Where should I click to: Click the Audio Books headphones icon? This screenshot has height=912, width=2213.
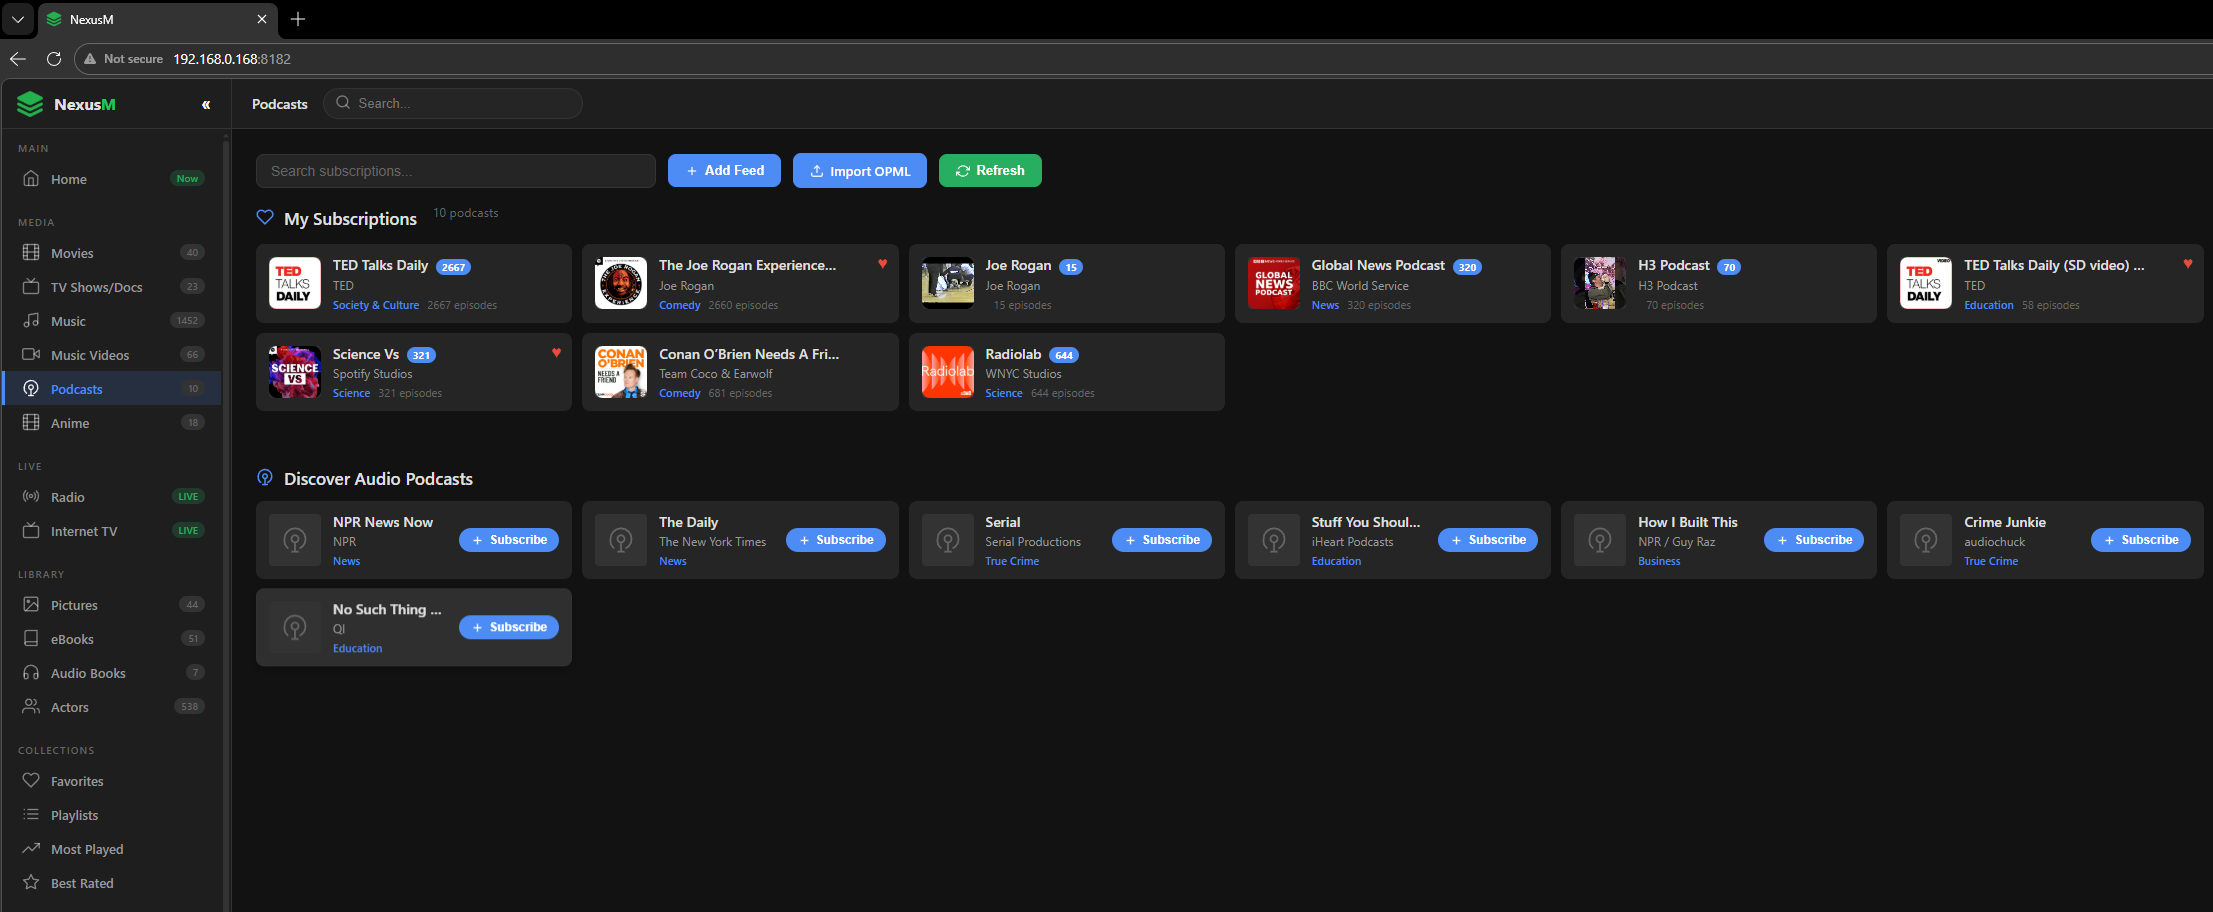(x=31, y=673)
